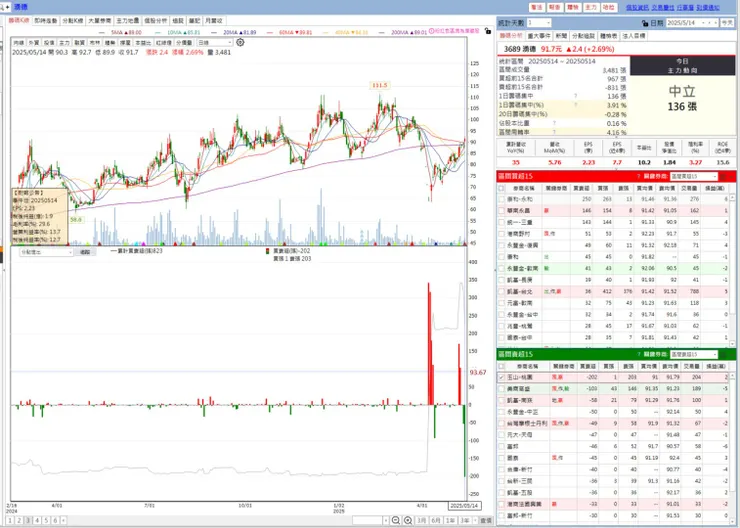Toggle the lock icon beside 日期
Screen dimensions: 740x528
click(645, 23)
